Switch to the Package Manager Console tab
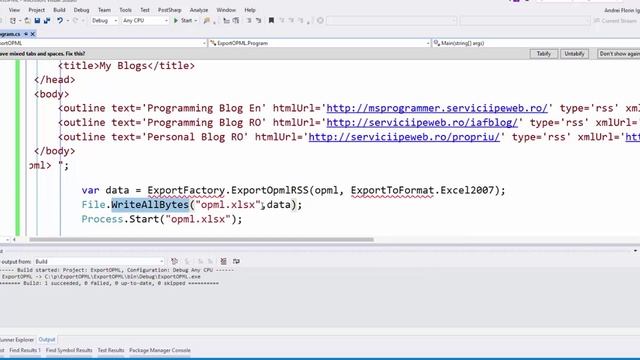 coord(160,350)
